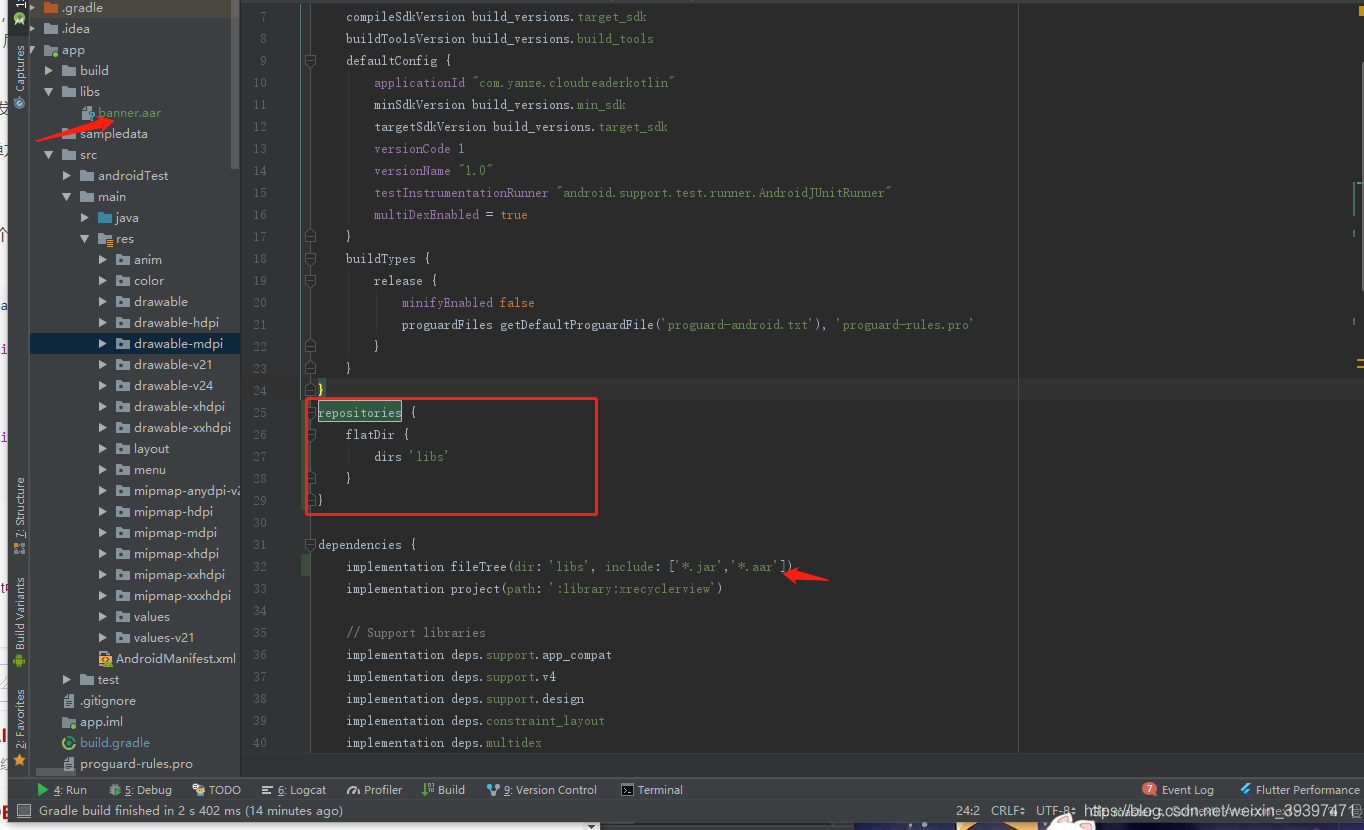Open the CRLF line separator dropdown
Viewport: 1364px width, 830px height.
pos(1008,811)
